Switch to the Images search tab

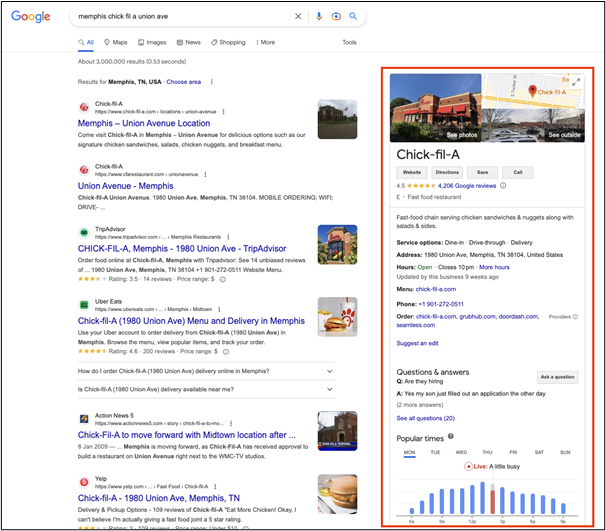pyautogui.click(x=152, y=43)
